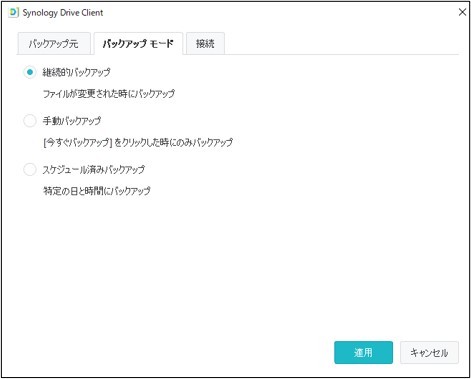Choose the スケジュール済みバックアップ radio circle
Viewport: 471px width, 379px height.
pos(30,169)
